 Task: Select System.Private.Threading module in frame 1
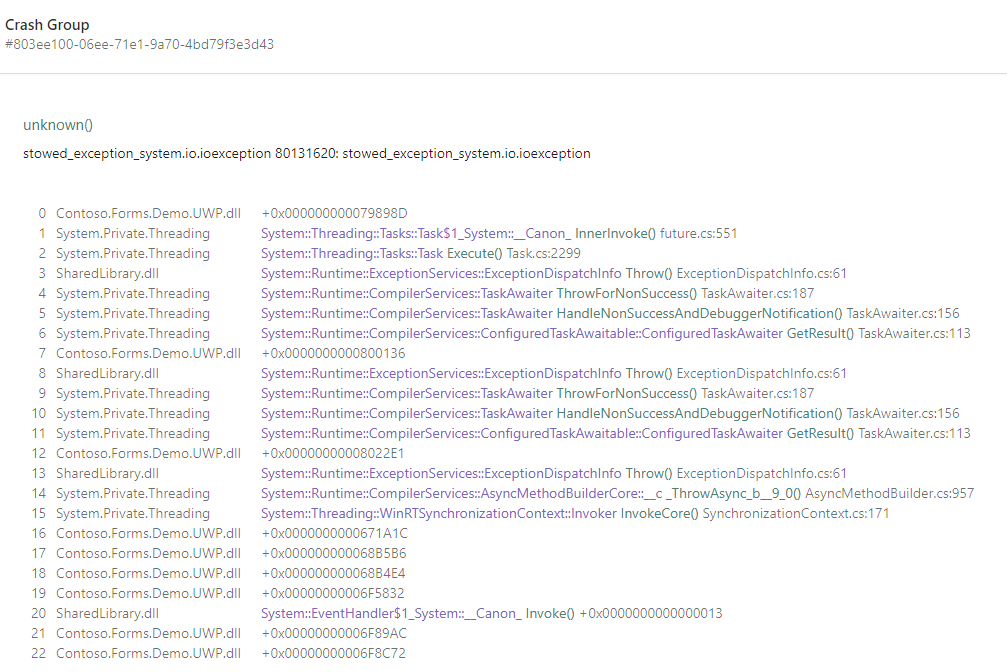tap(133, 233)
